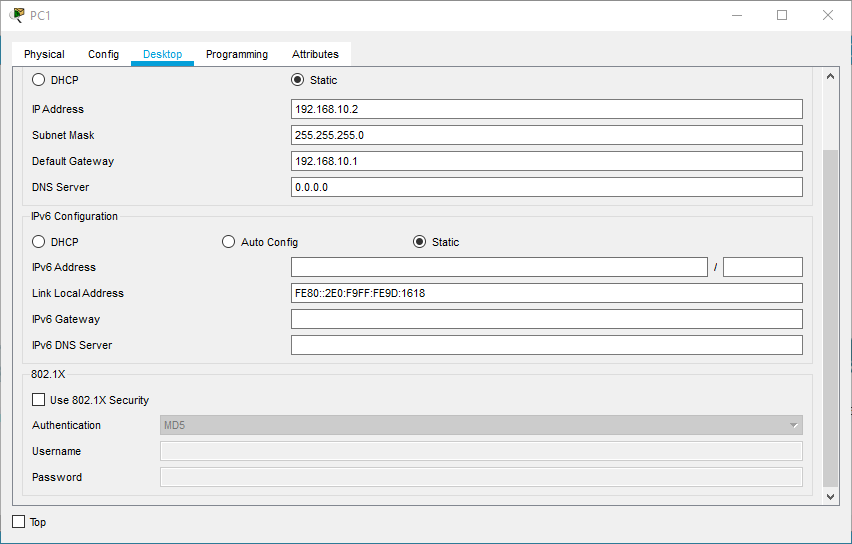Close the PC1 window
852x544 pixels.
828,15
